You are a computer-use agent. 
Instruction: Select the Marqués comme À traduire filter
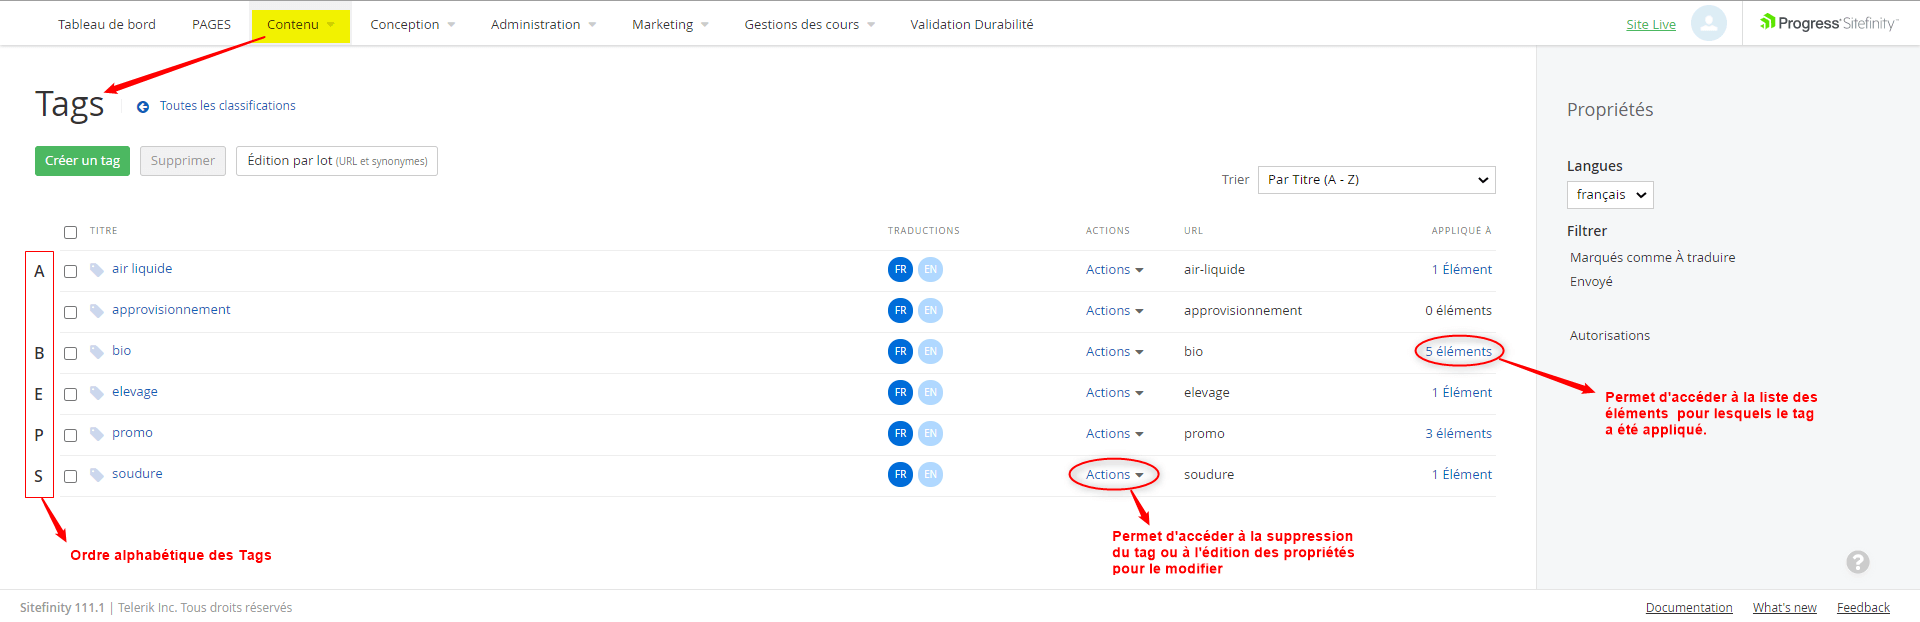click(x=1652, y=258)
